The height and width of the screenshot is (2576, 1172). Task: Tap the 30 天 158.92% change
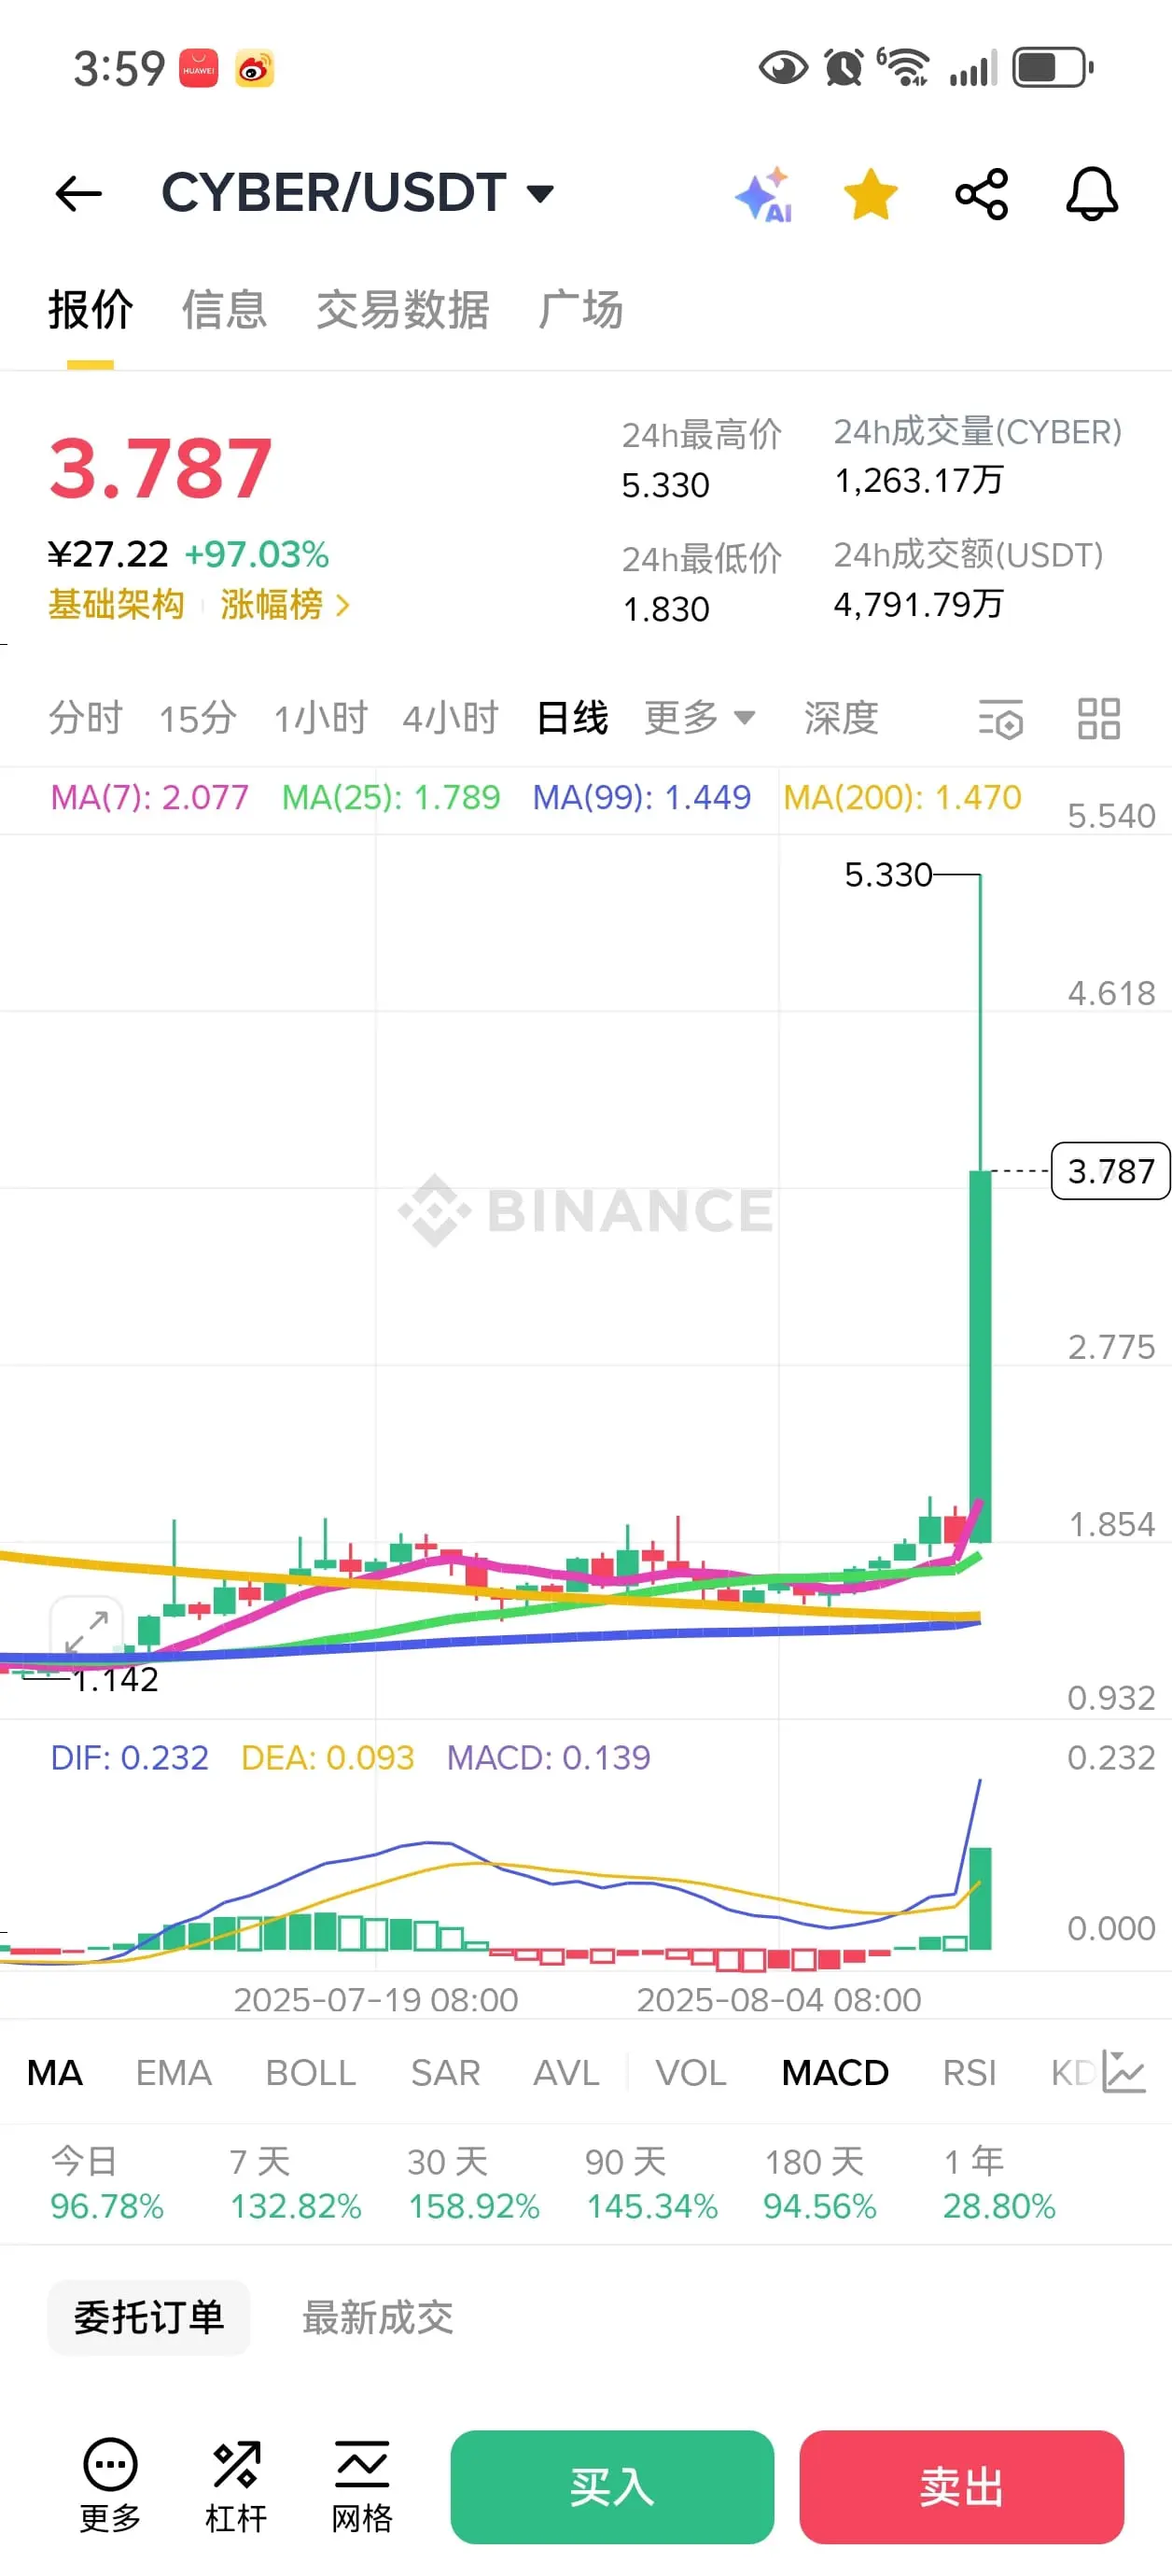[x=474, y=2184]
